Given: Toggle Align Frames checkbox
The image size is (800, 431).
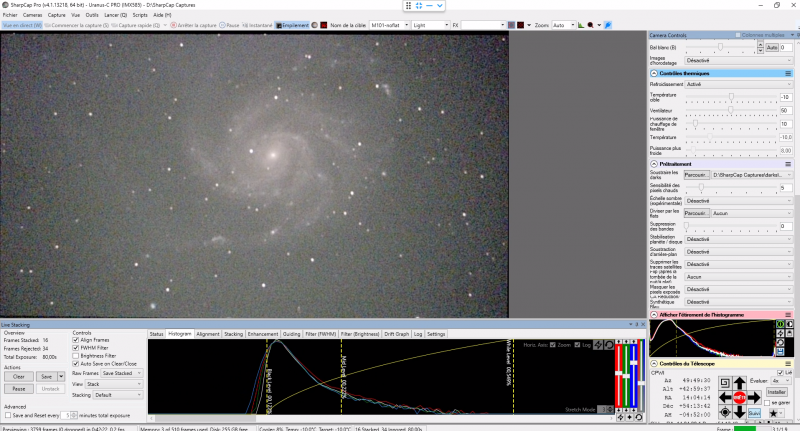Looking at the screenshot, I should [x=76, y=340].
